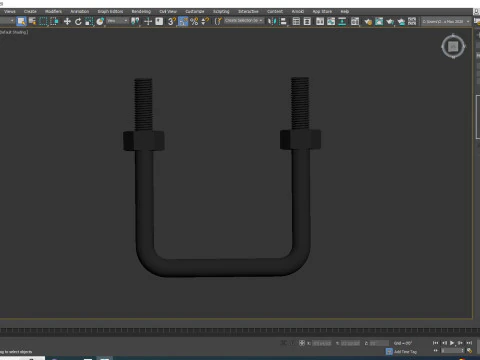Image resolution: width=480 pixels, height=360 pixels.
Task: Go to Next Frame
Action: 461,343
